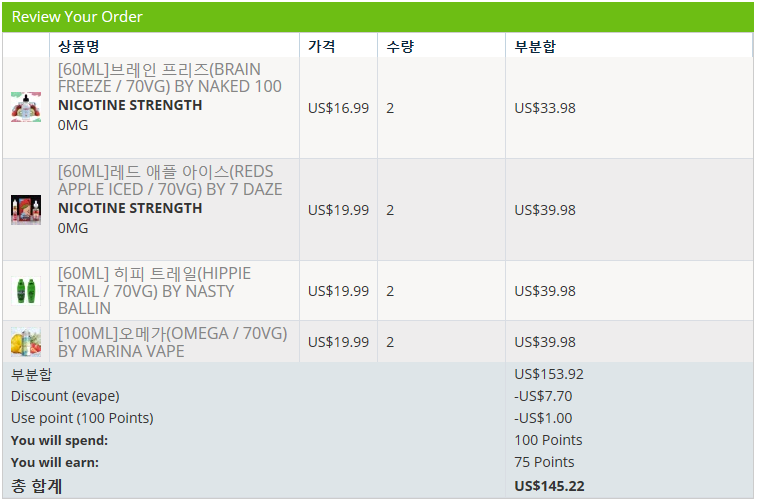Click the 75 Points earn value

[544, 462]
